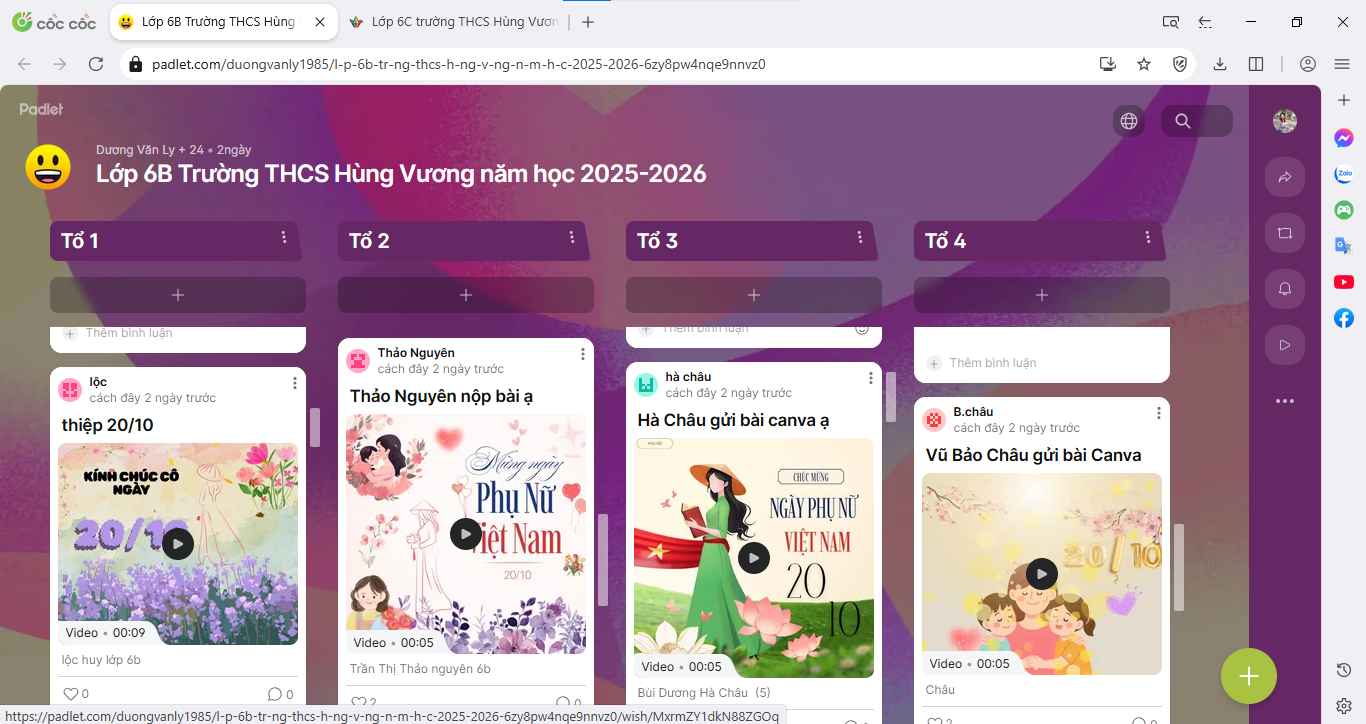
Task: Click the Padlet share arrow icon
Action: pos(1285,177)
